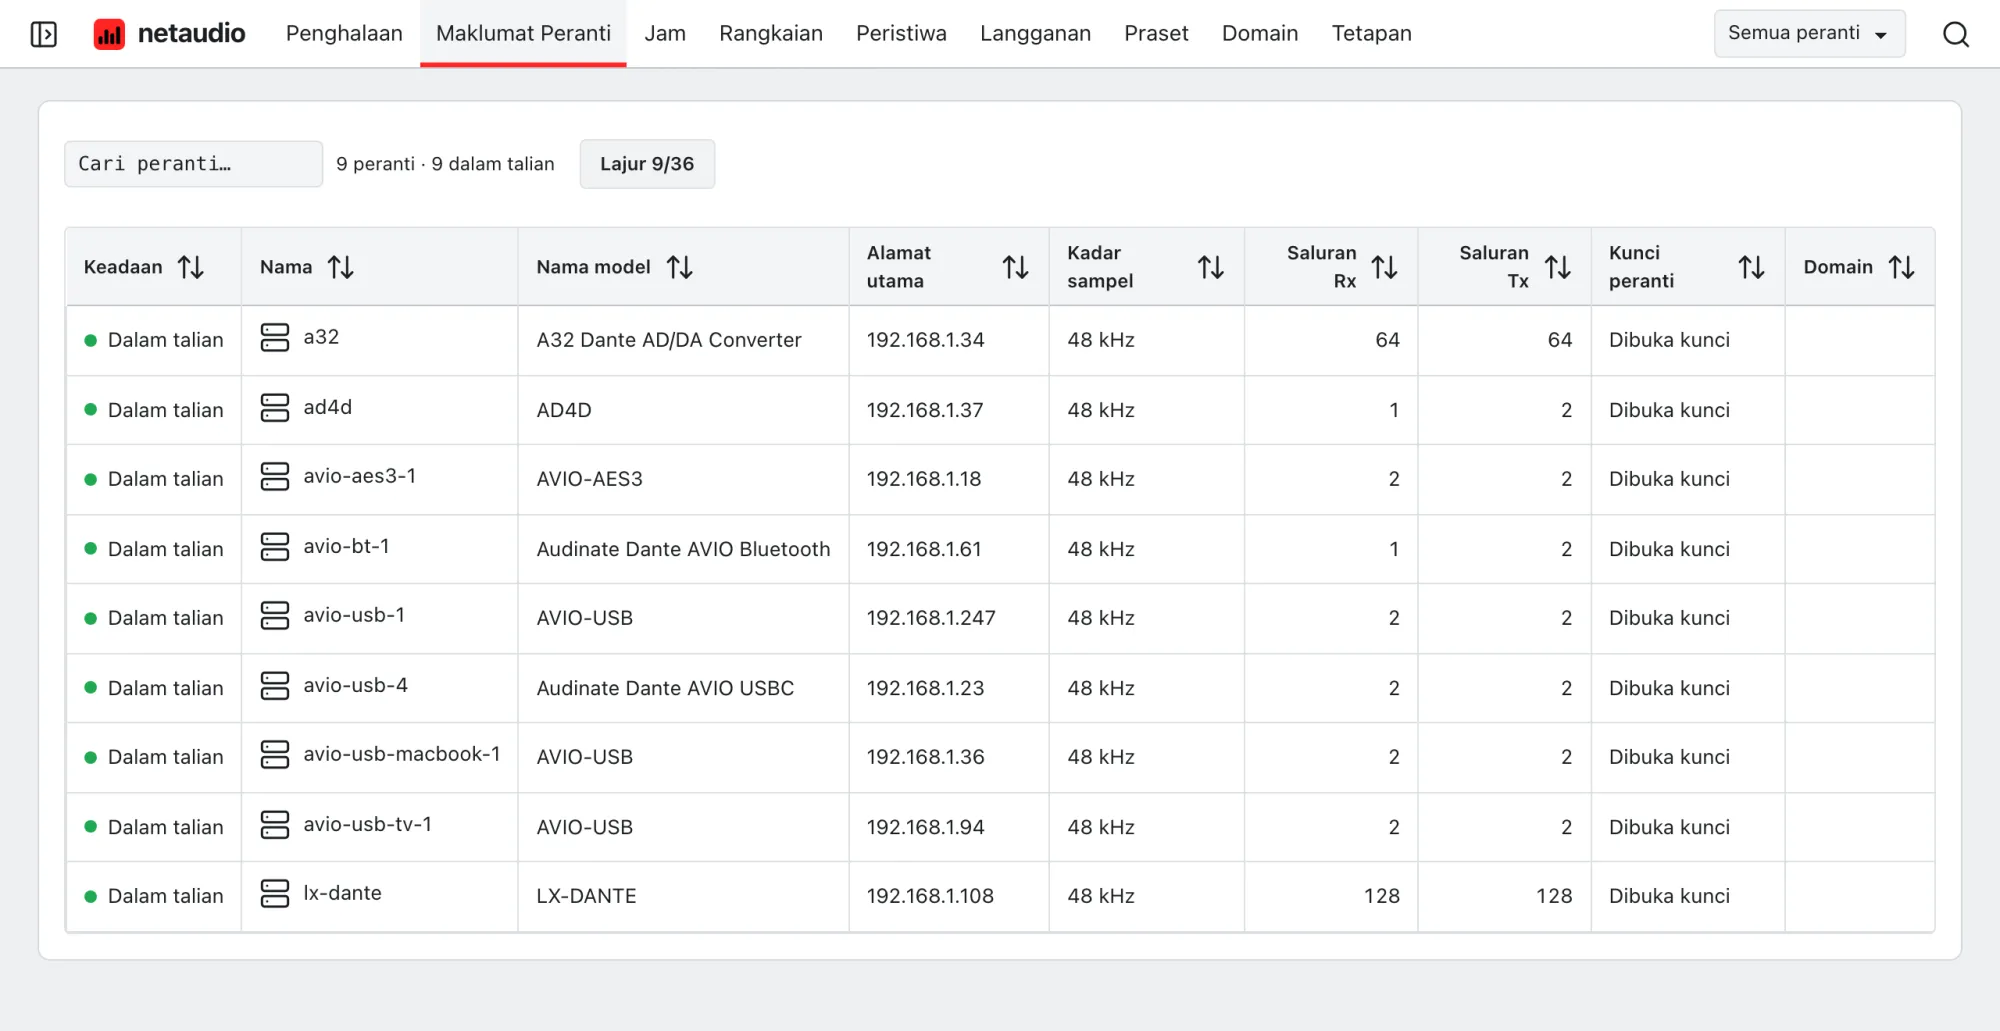Click the Keadaan column header label
Viewport: 2000px width, 1031px height.
coord(123,267)
